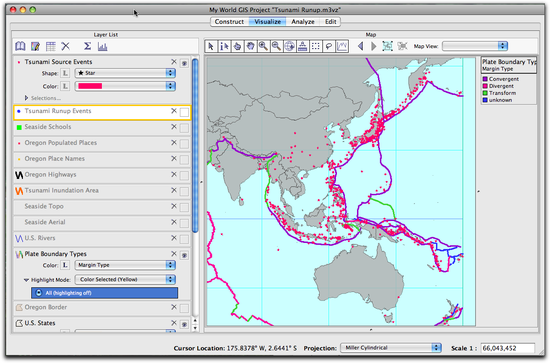Screen dimensions: 550x363
Task: Show the Oregon Place Names layer
Action: click(184, 160)
